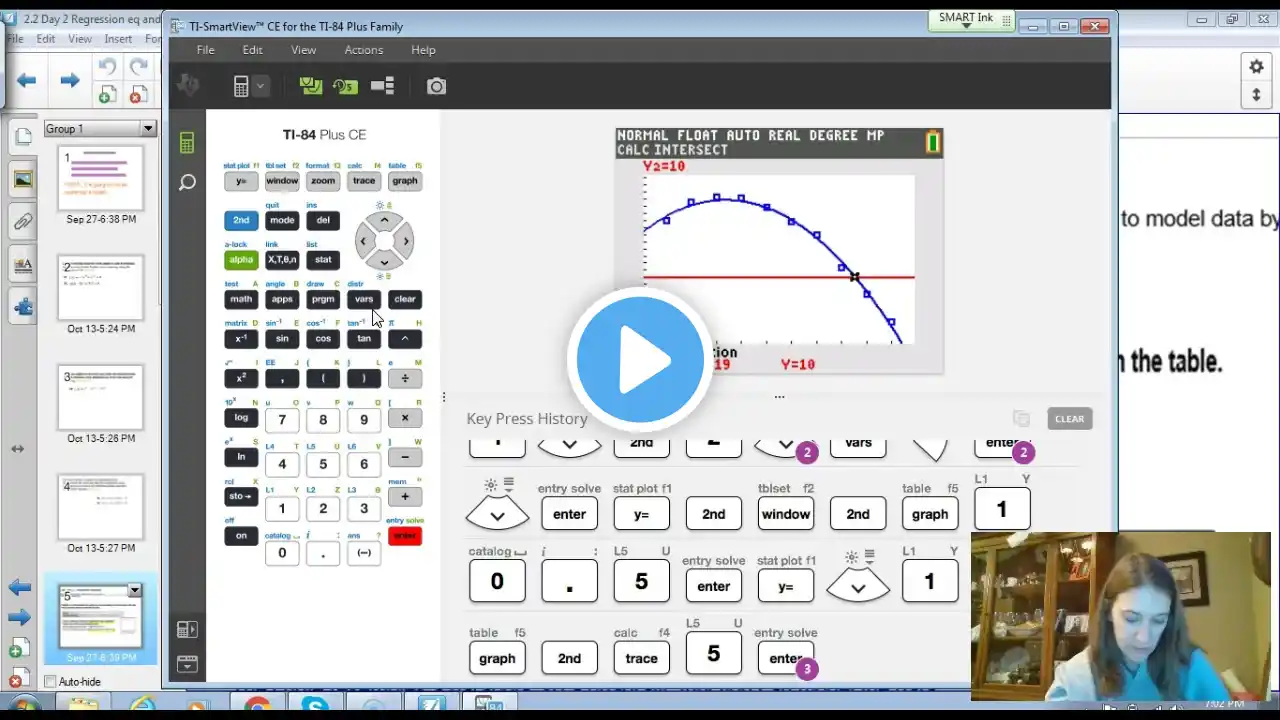Open the Add-ons puzzle piece side tab
Screen dimensions: 1280x720
22,305
